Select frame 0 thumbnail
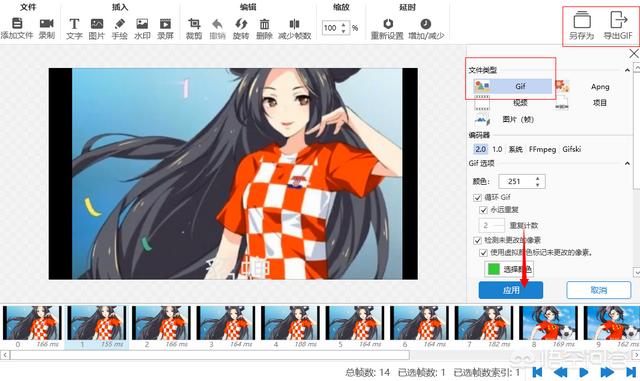 [32, 323]
